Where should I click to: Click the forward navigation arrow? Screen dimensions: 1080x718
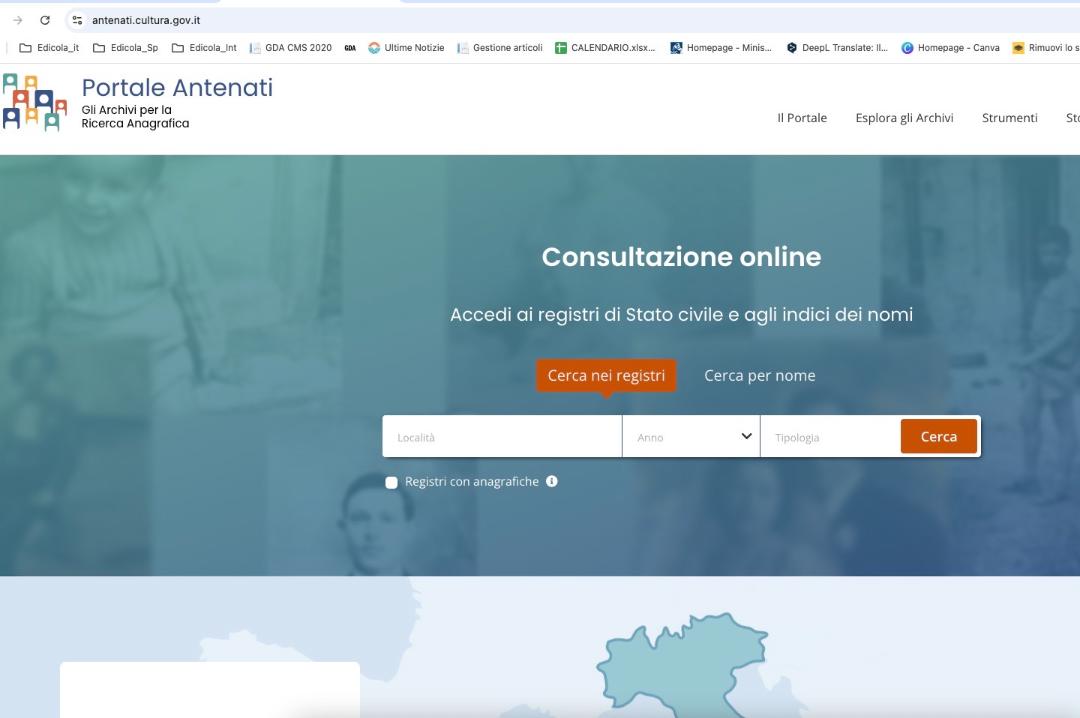[17, 20]
